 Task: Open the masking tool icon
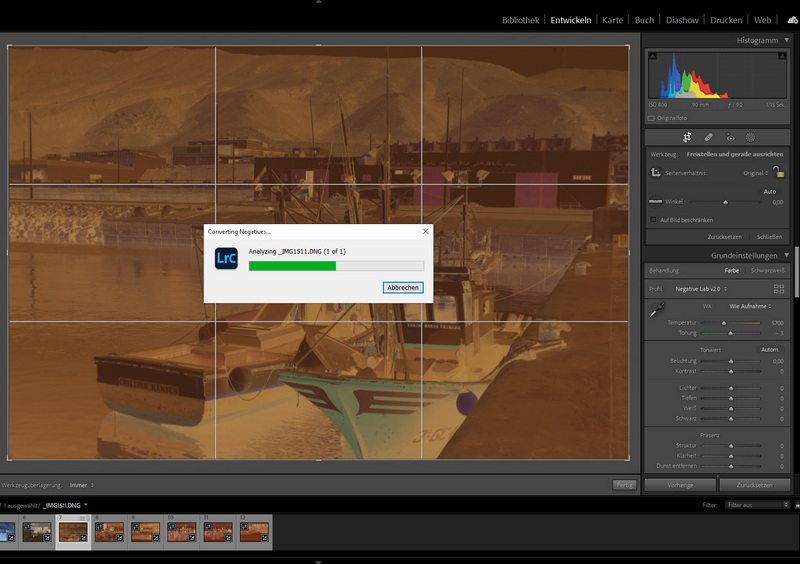[x=751, y=137]
